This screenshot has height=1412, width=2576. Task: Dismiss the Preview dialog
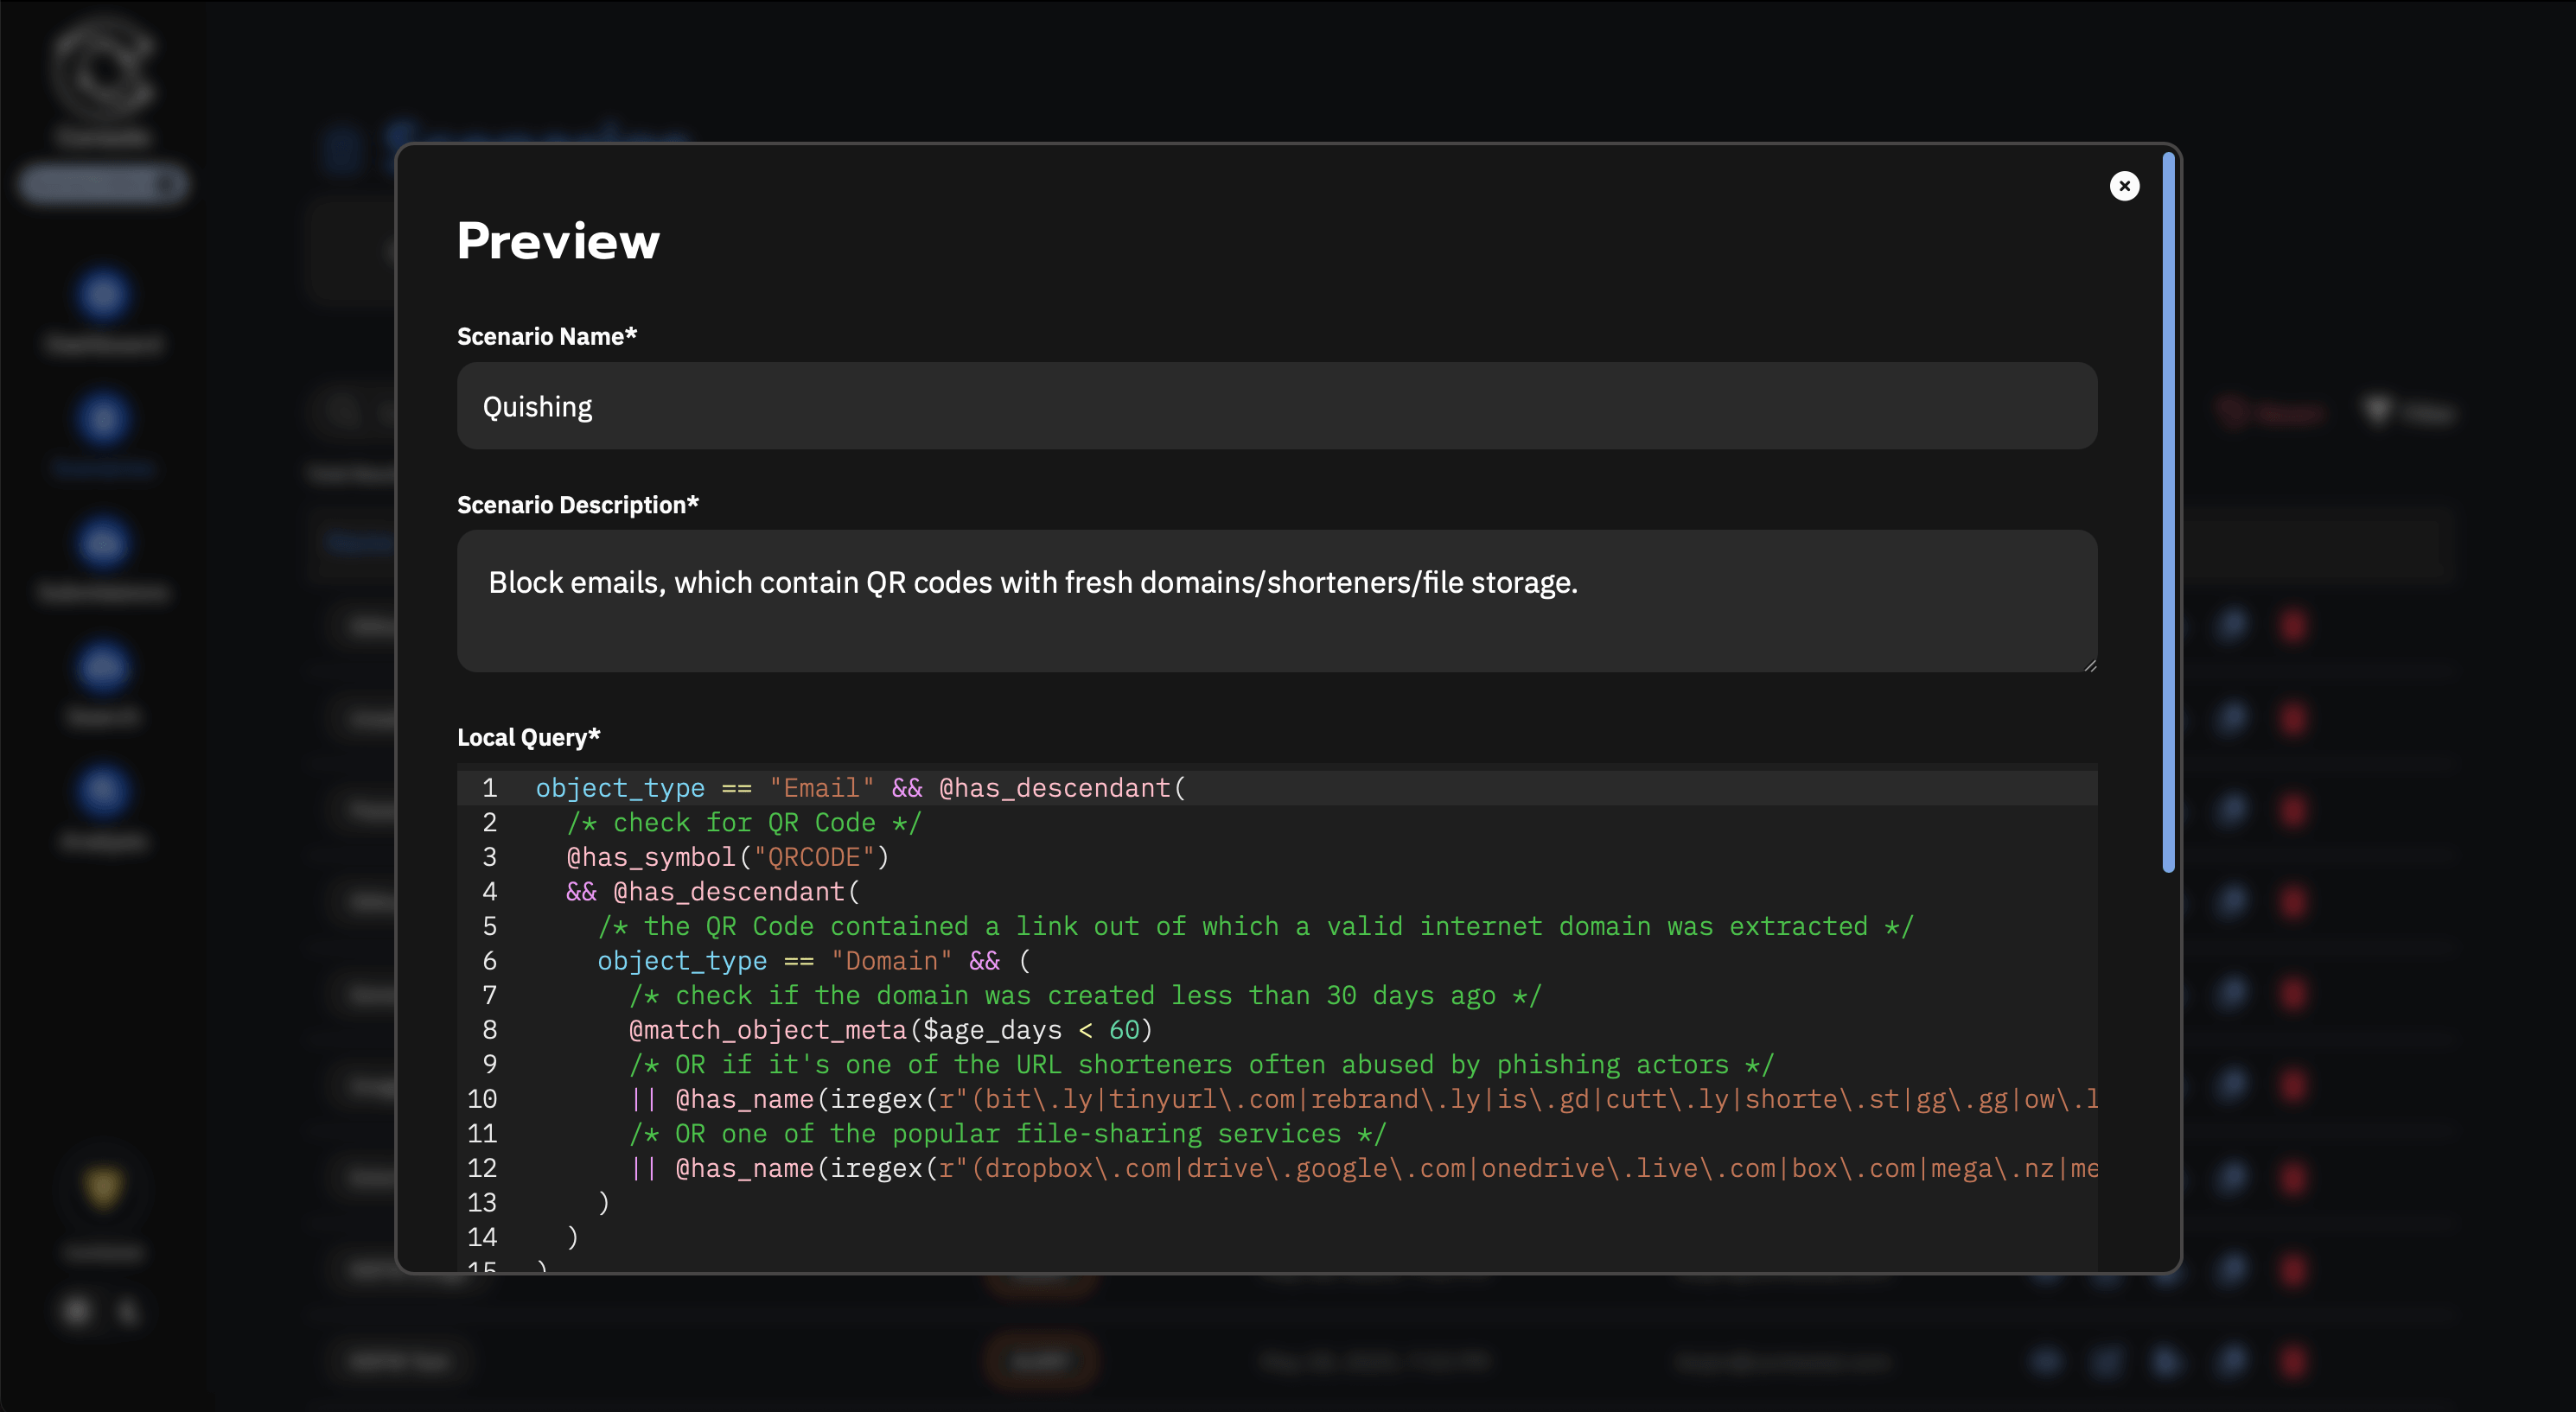click(2124, 185)
